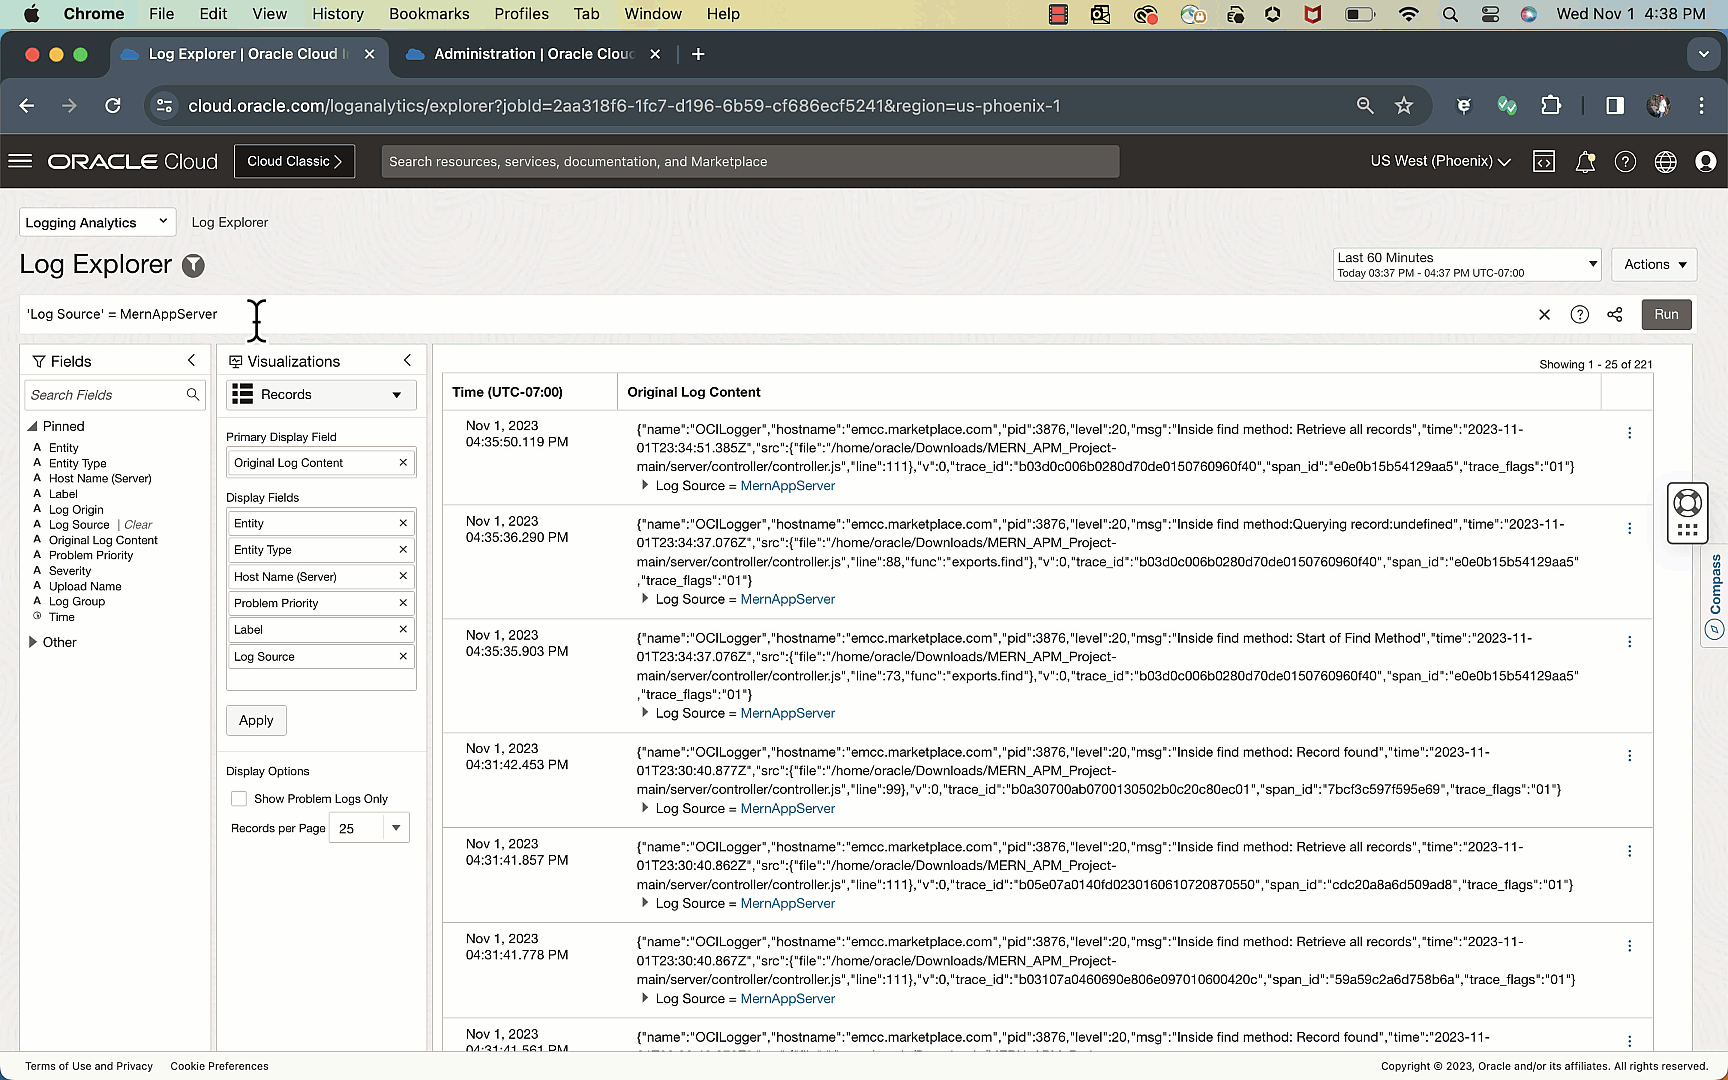The height and width of the screenshot is (1080, 1728).
Task: Apply the display field changes
Action: pyautogui.click(x=256, y=720)
